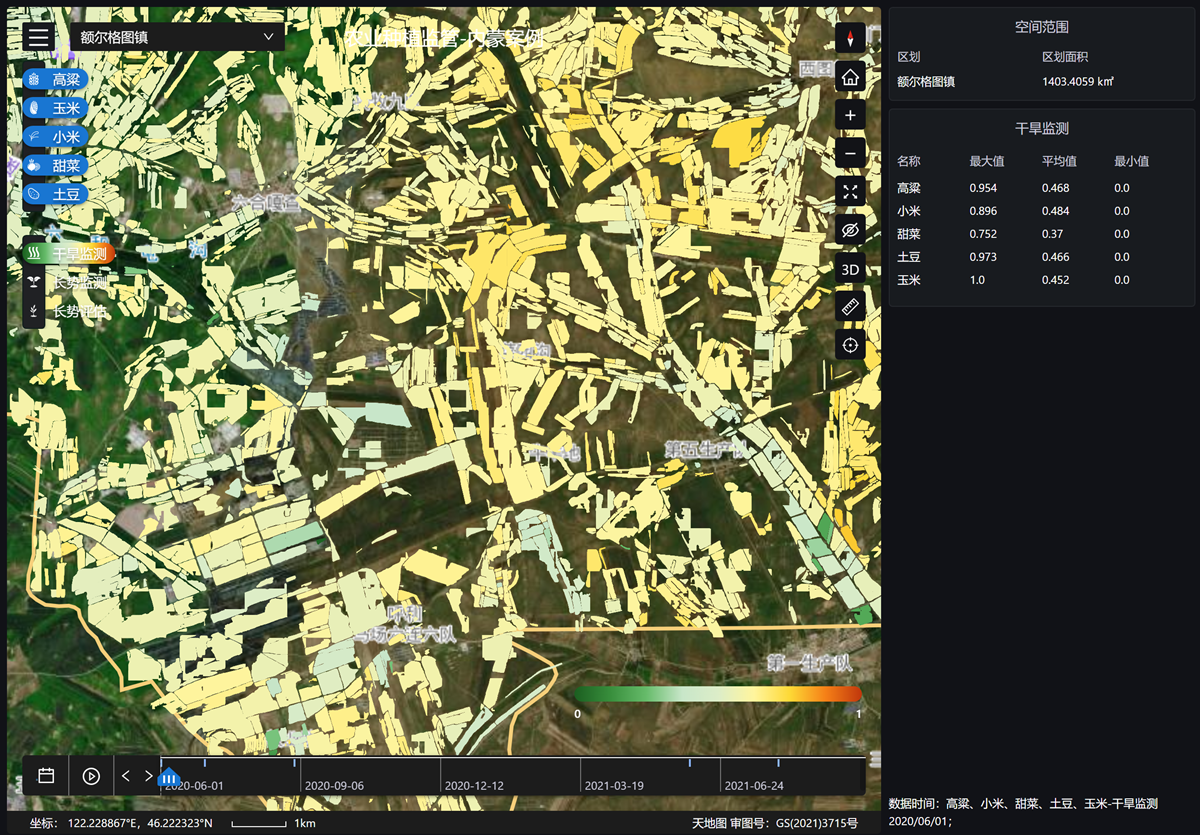Zoom in on the map
Viewport: 1200px width, 835px height.
pyautogui.click(x=850, y=115)
